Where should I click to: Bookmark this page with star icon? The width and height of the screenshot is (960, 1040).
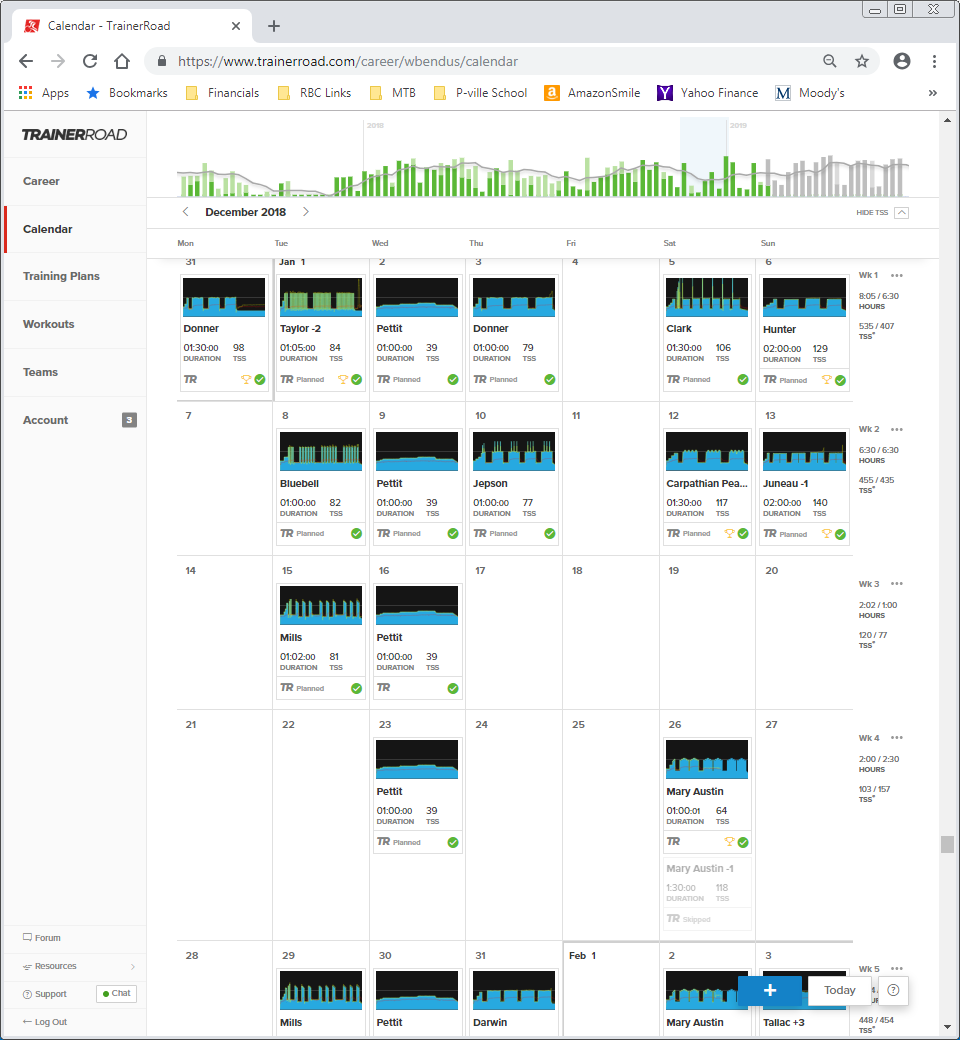point(862,61)
